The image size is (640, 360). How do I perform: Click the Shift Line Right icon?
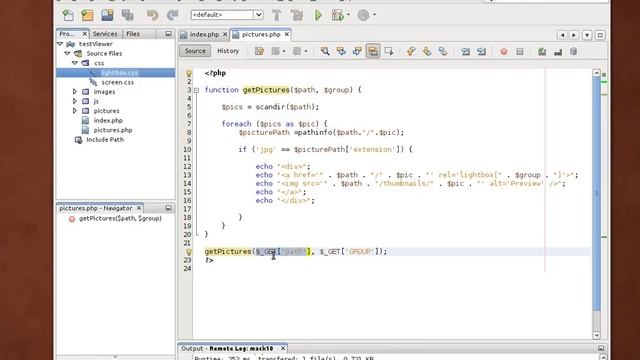[481, 51]
